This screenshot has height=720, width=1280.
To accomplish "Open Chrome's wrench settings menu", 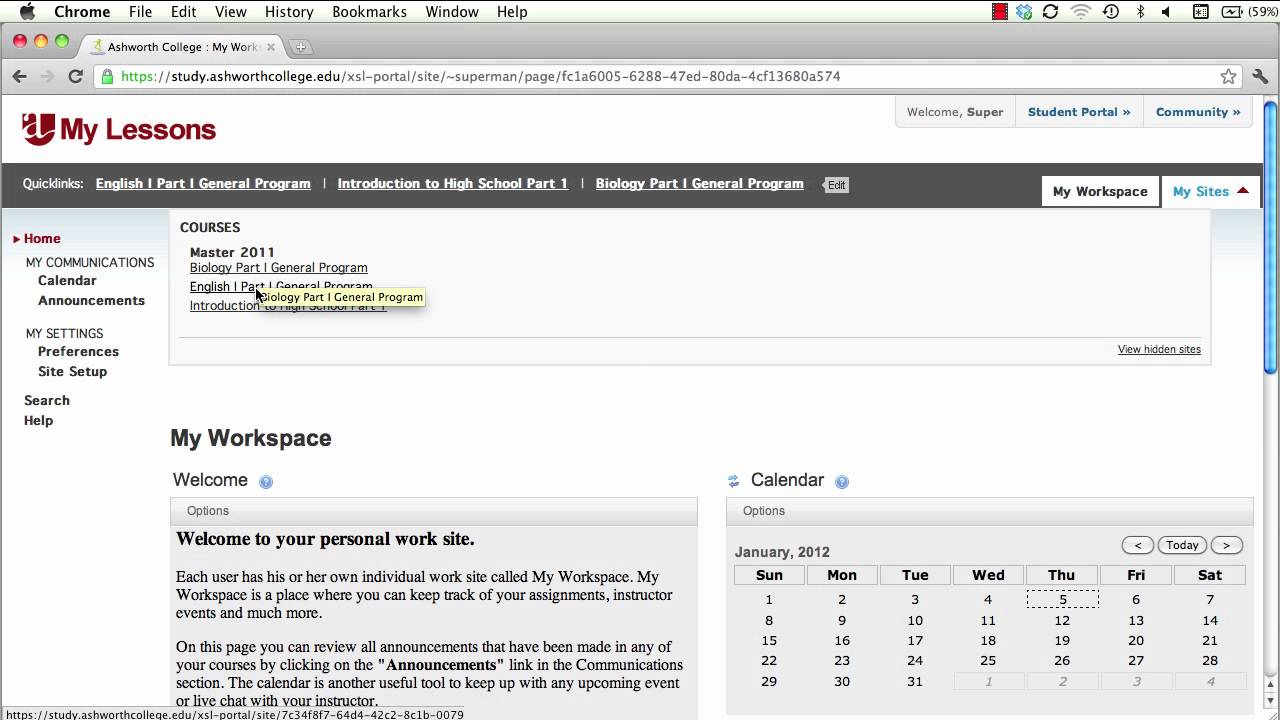I will pos(1260,76).
